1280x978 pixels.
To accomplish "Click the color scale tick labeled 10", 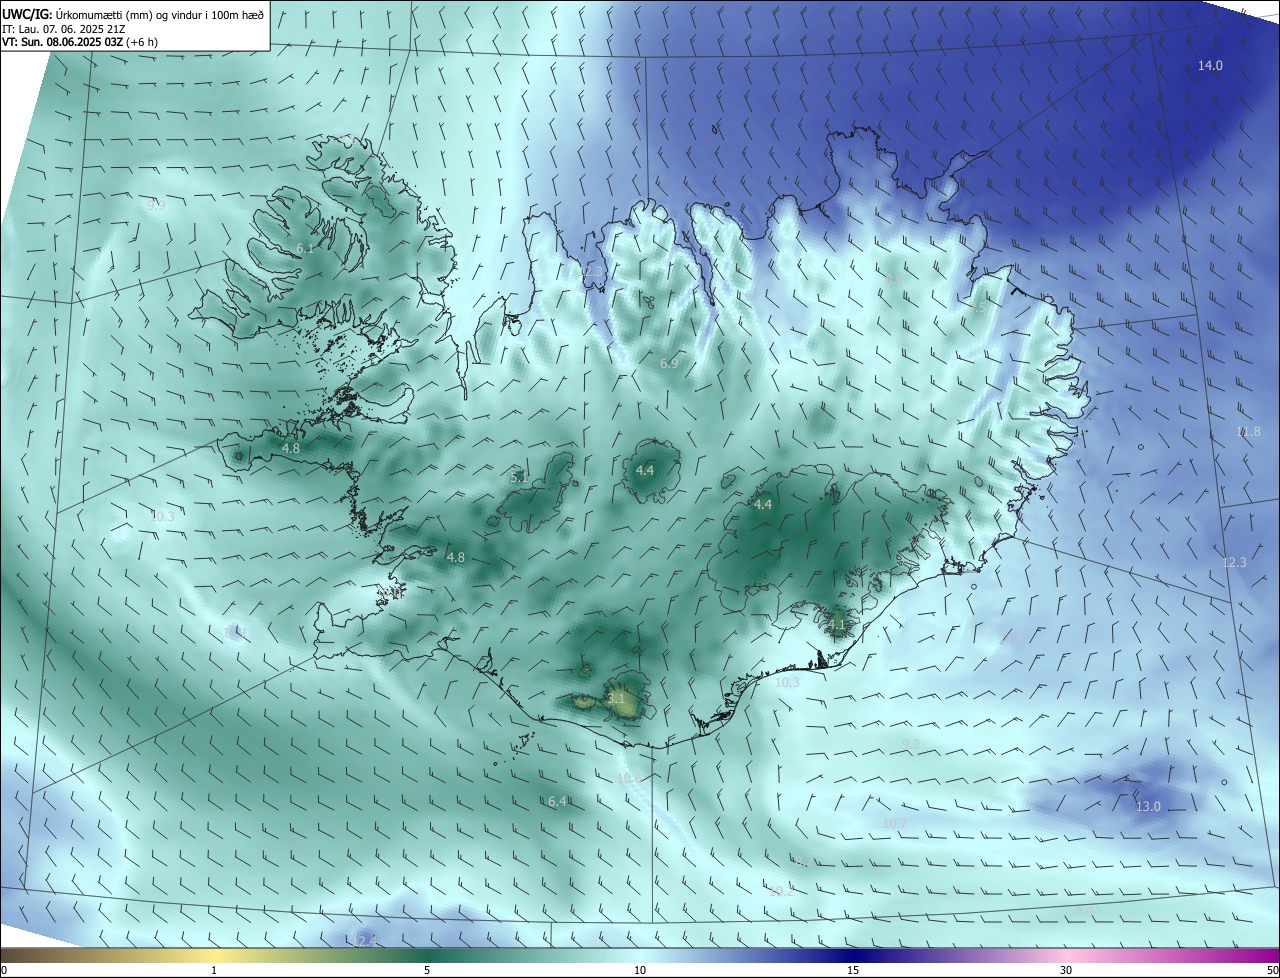I will pos(640,970).
